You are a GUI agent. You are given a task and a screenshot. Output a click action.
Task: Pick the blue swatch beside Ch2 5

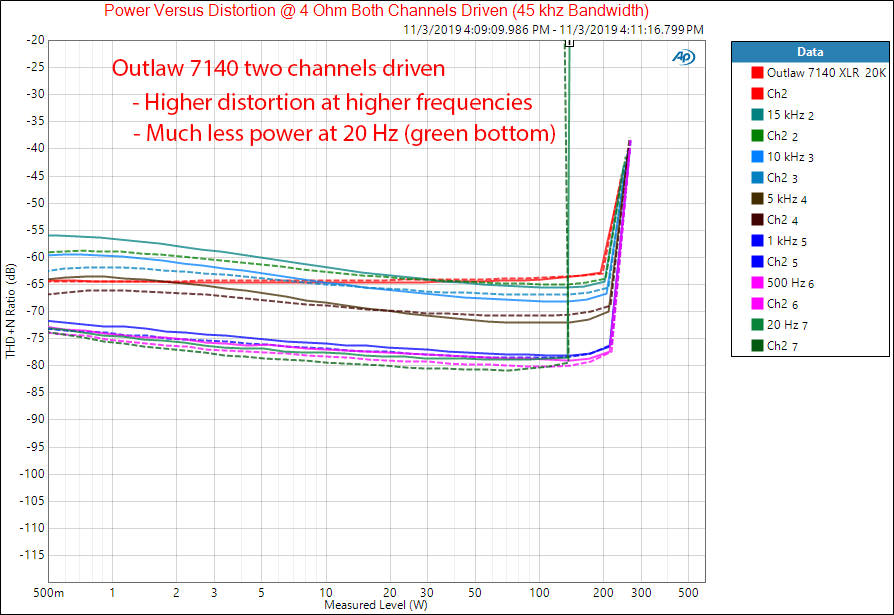click(757, 262)
